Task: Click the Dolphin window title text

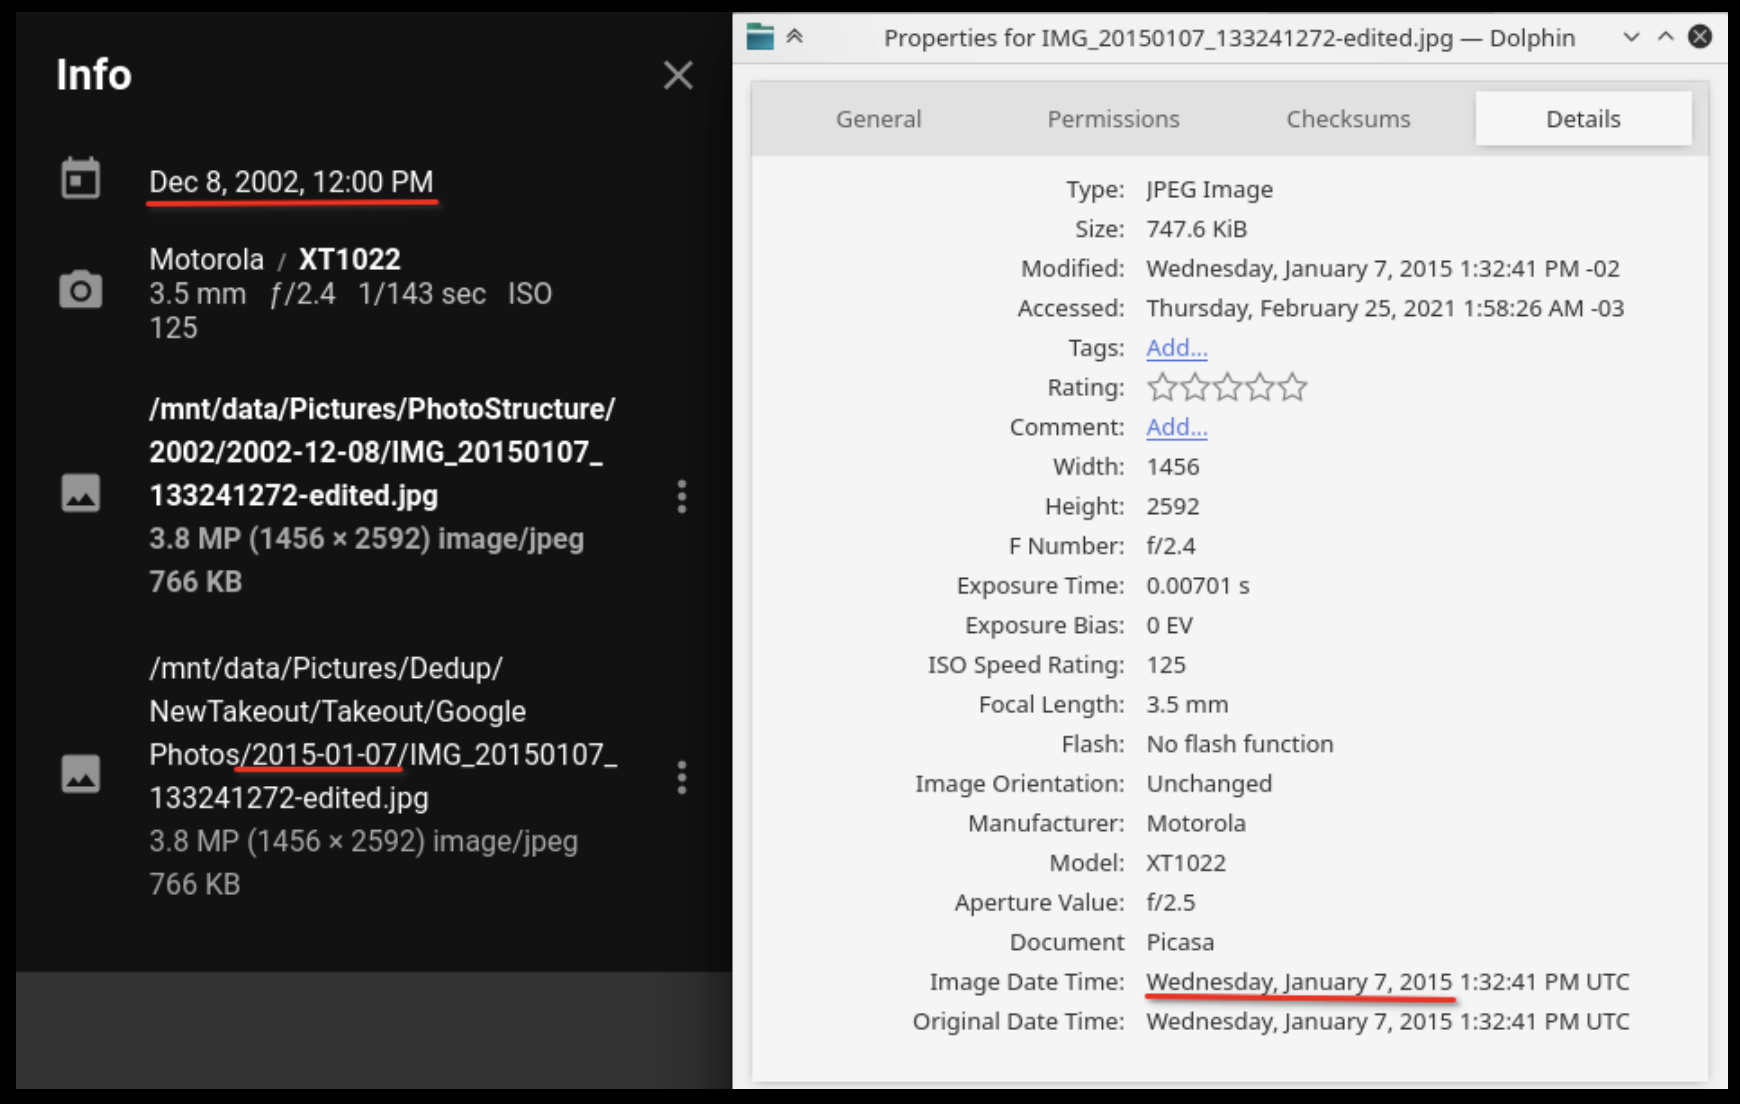Action: (1229, 38)
